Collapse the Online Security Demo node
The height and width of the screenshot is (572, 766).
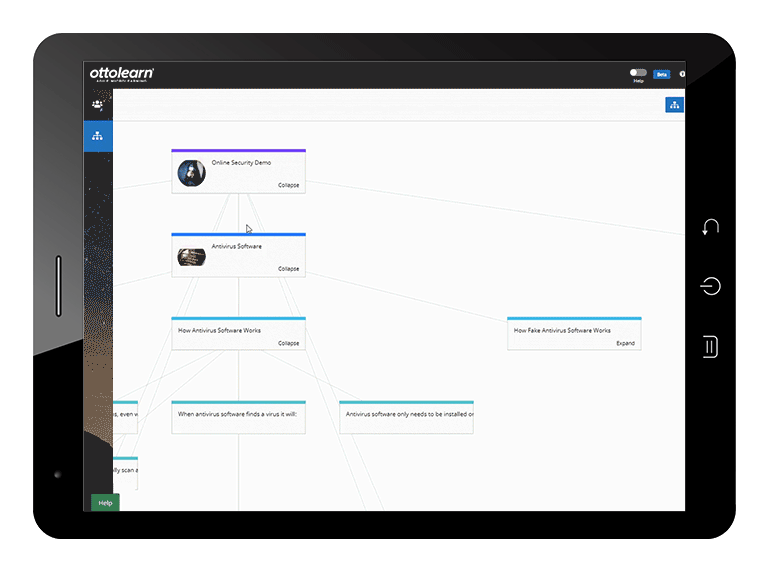288,185
